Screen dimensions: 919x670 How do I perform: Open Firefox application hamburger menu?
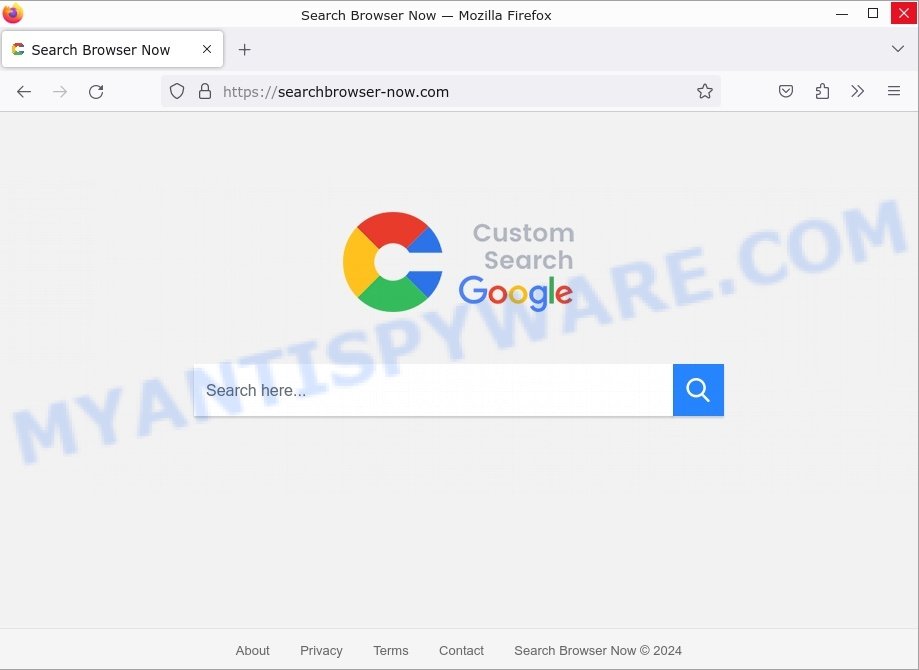pyautogui.click(x=894, y=91)
